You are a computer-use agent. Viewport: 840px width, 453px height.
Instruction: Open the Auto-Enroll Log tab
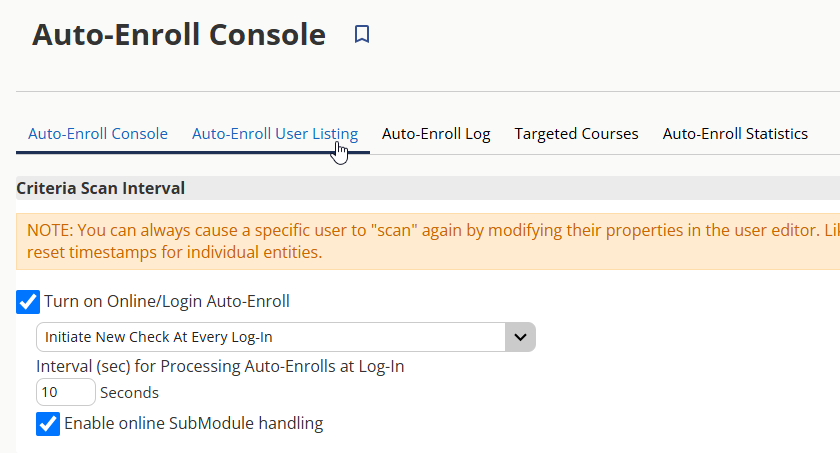pos(436,133)
